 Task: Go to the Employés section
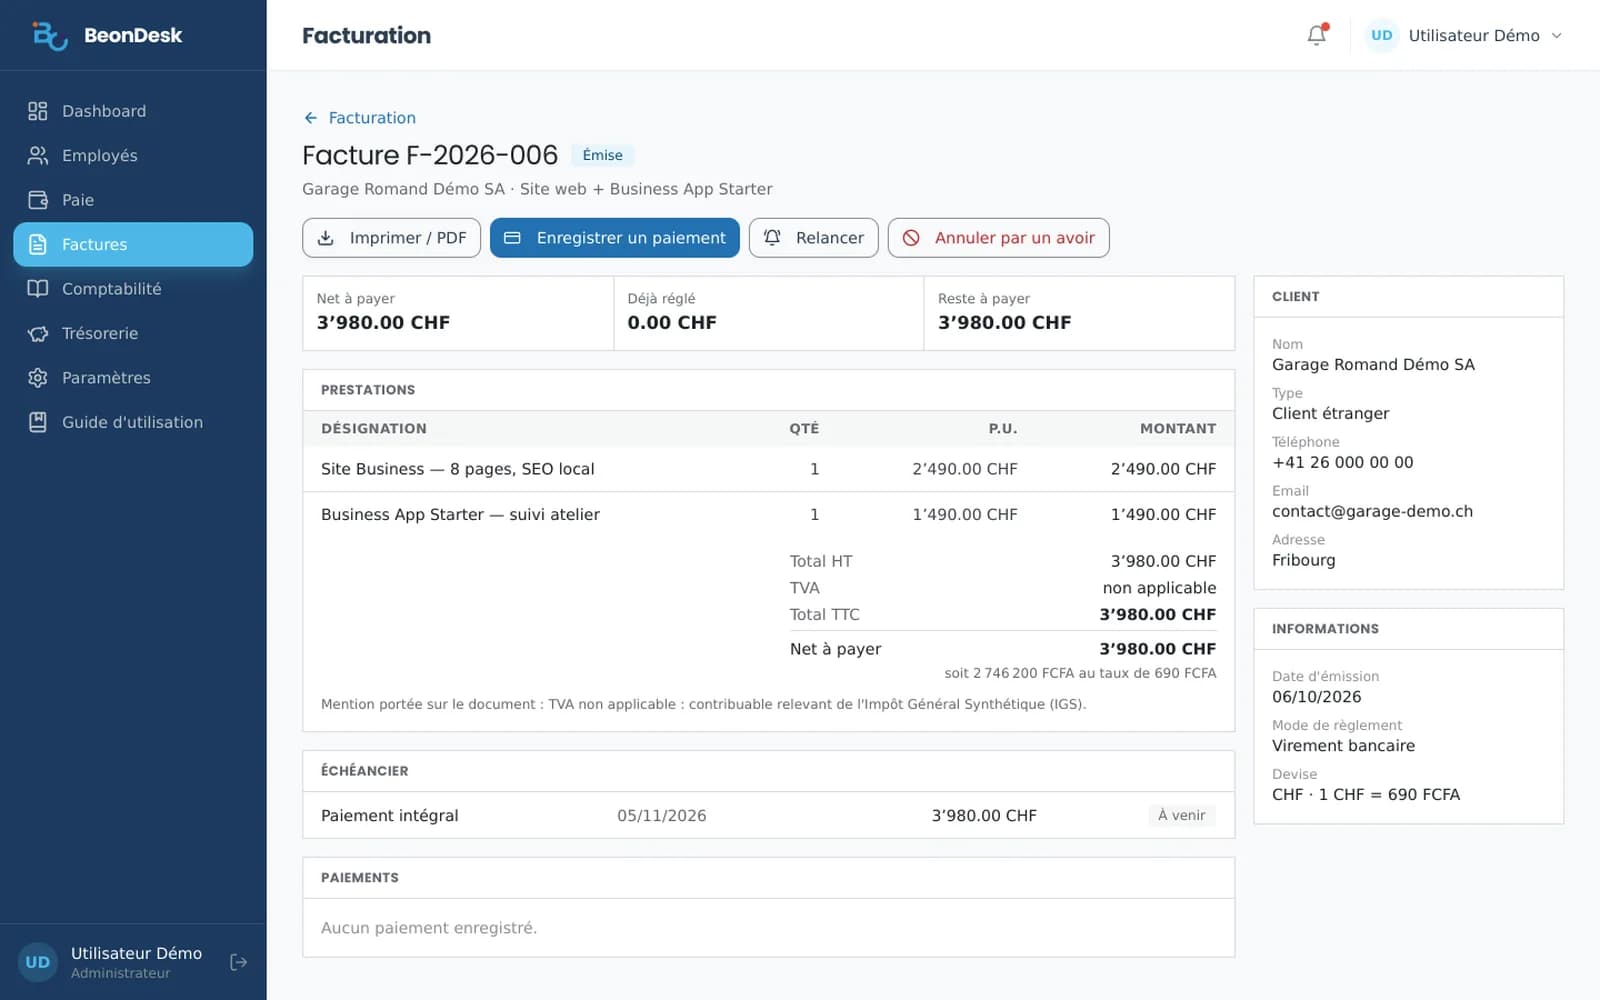[x=133, y=155]
